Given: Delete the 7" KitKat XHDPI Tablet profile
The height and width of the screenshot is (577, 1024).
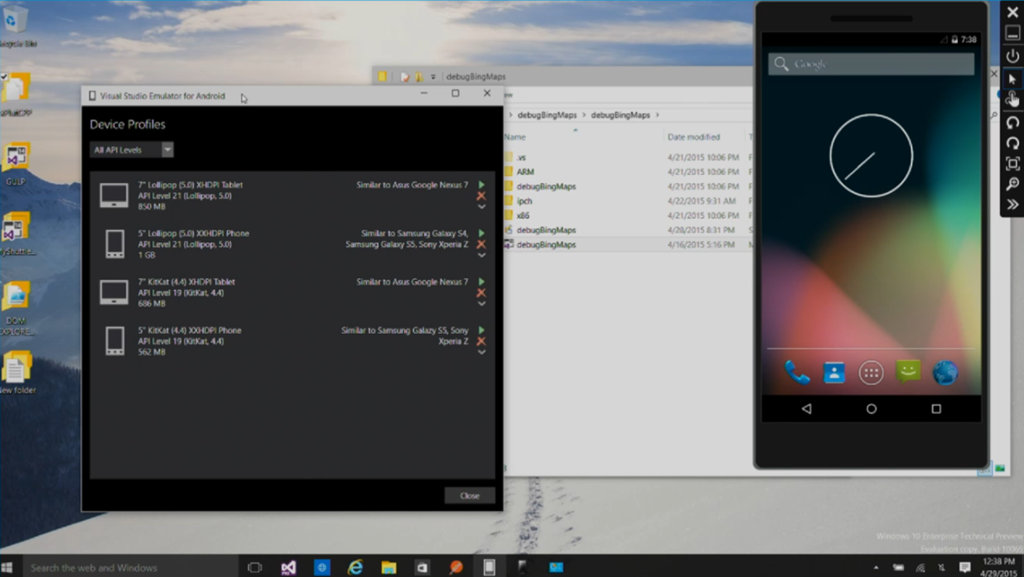Looking at the screenshot, I should 481,292.
